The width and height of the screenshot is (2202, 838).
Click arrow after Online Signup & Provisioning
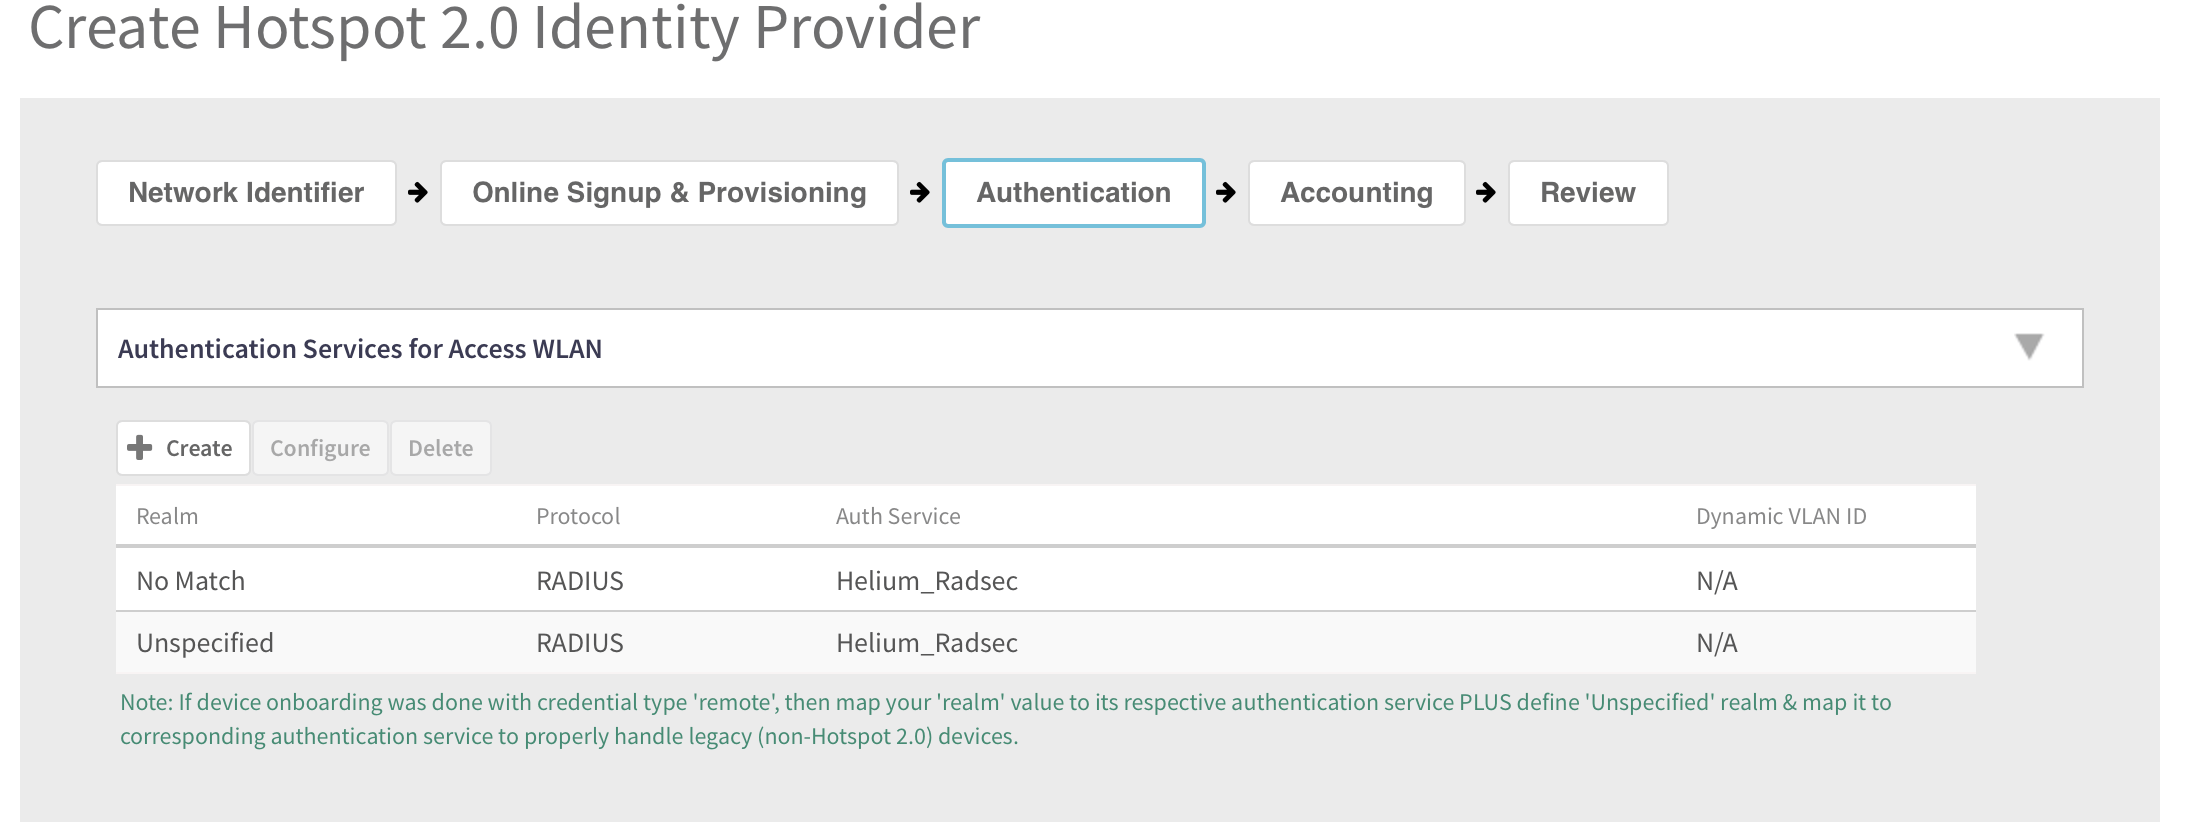point(920,192)
